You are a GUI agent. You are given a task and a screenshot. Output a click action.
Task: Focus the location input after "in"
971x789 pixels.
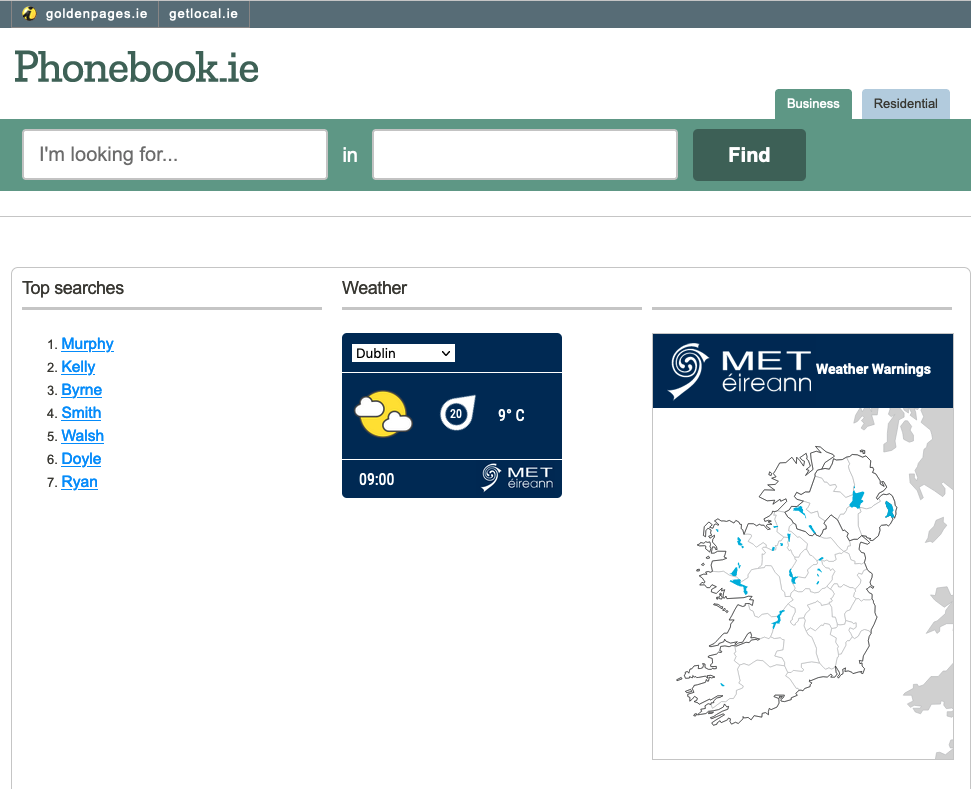point(525,155)
